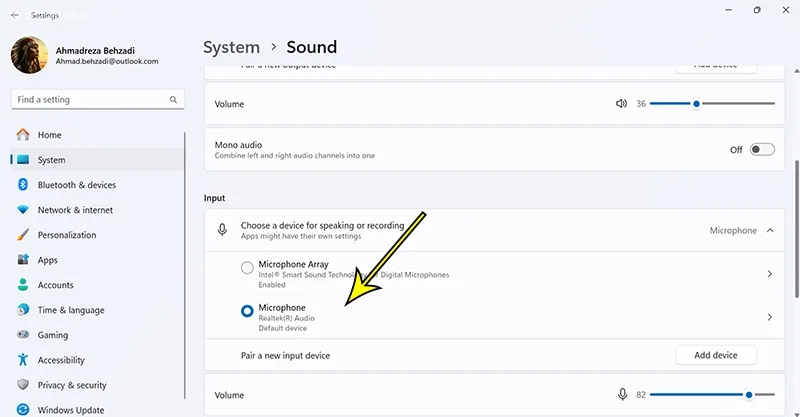800x417 pixels.
Task: Open the Personalization section
Action: coord(66,235)
